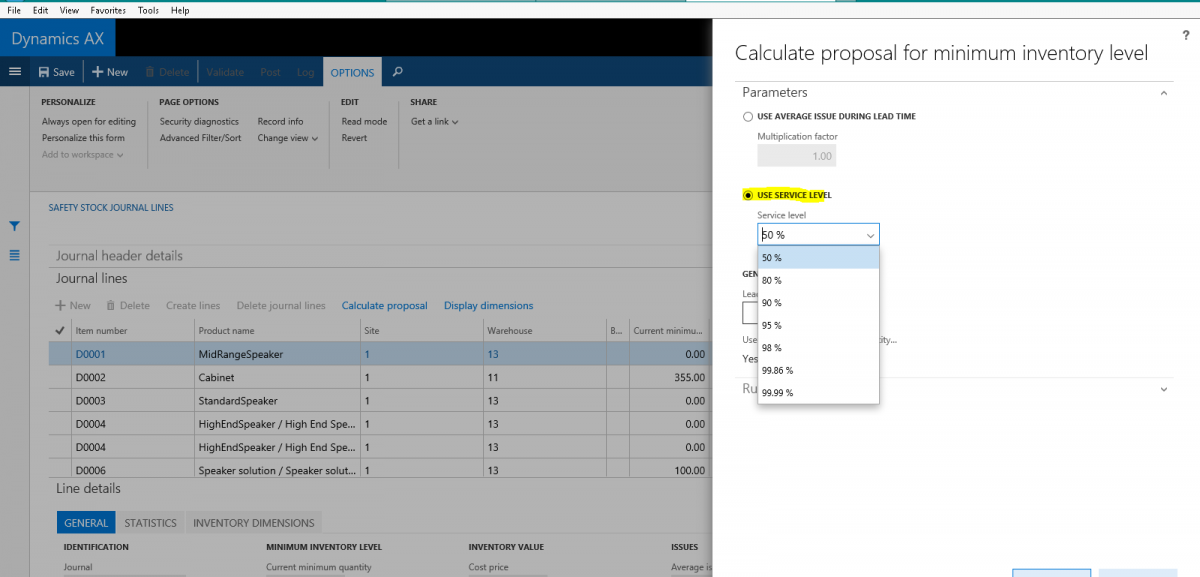Screen dimensions: 1200x577
Task: Open the Tools menu
Action: (x=148, y=9)
